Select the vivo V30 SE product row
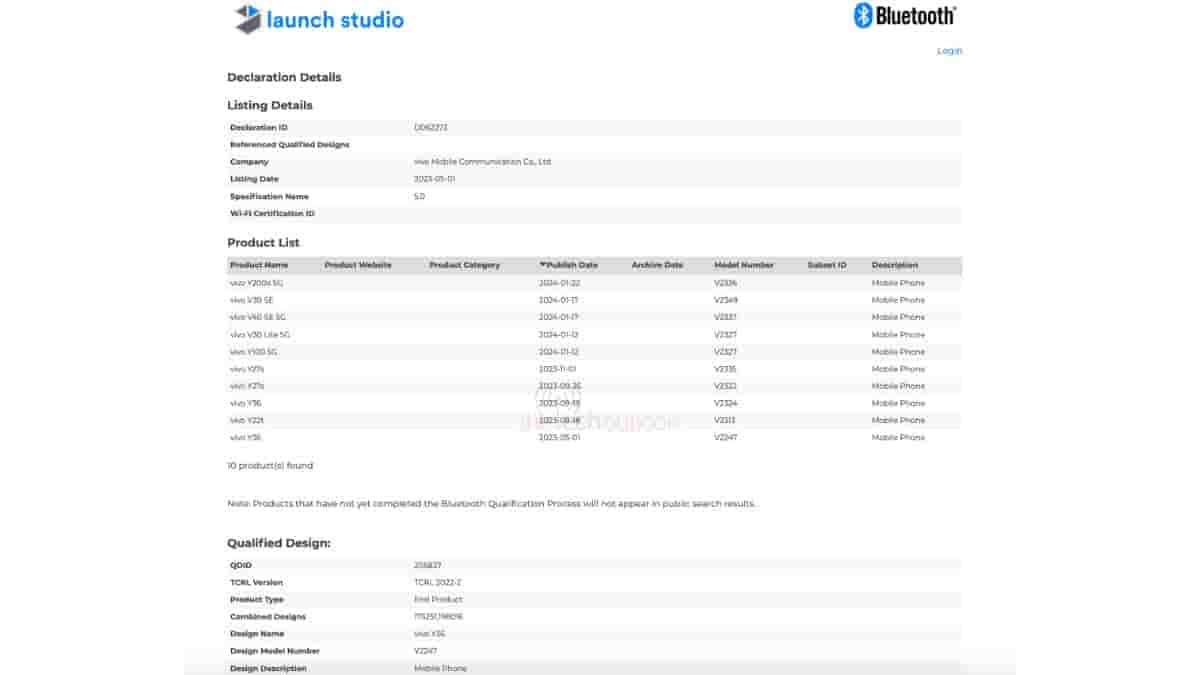This screenshot has height=675, width=1200. (x=252, y=300)
